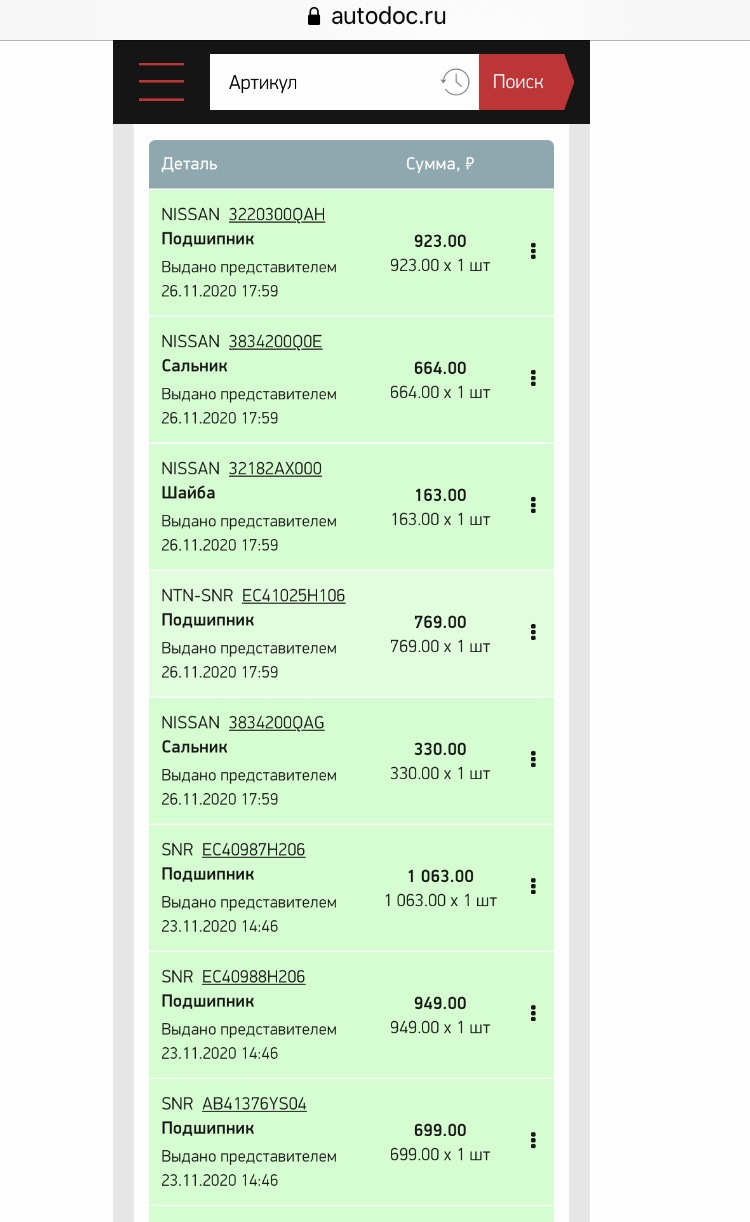The height and width of the screenshot is (1222, 750).
Task: Click the Поиск search button
Action: tap(520, 82)
